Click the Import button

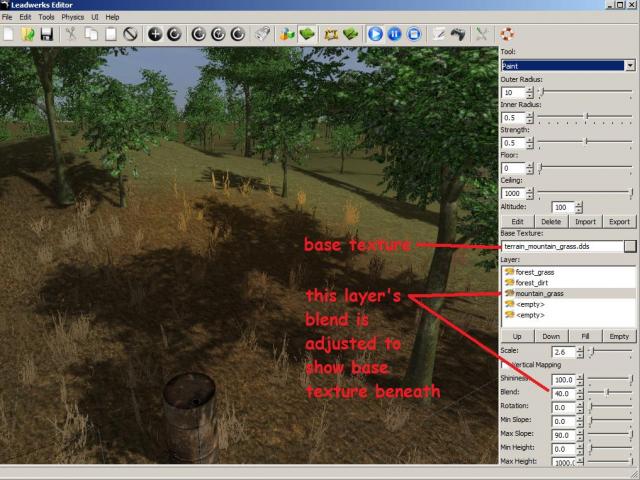(x=585, y=221)
